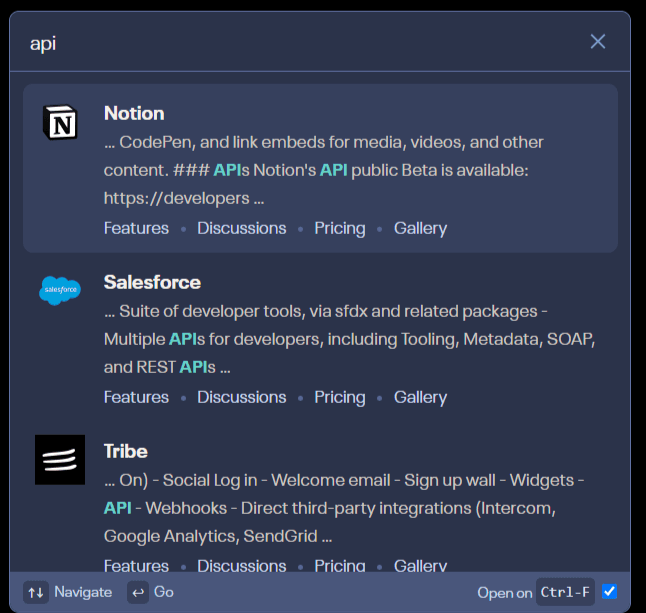Click the Navigate up-down arrows icon
This screenshot has height=613, width=646.
point(36,592)
